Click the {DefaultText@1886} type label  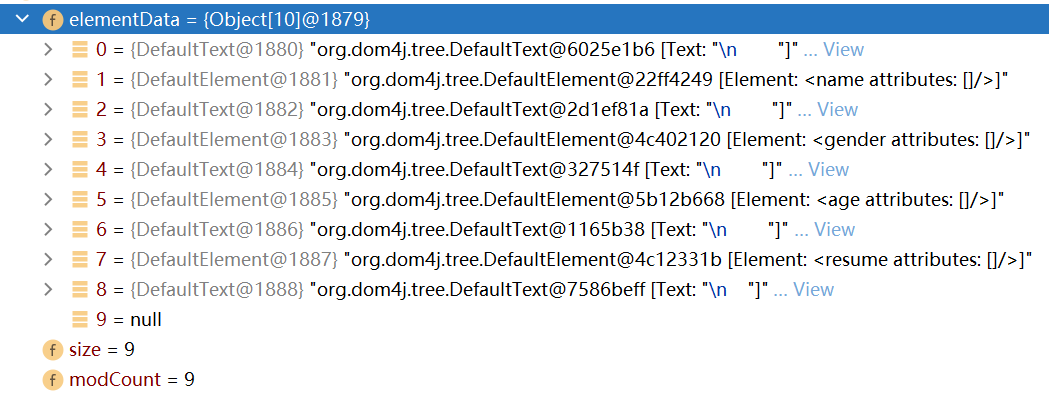point(217,230)
